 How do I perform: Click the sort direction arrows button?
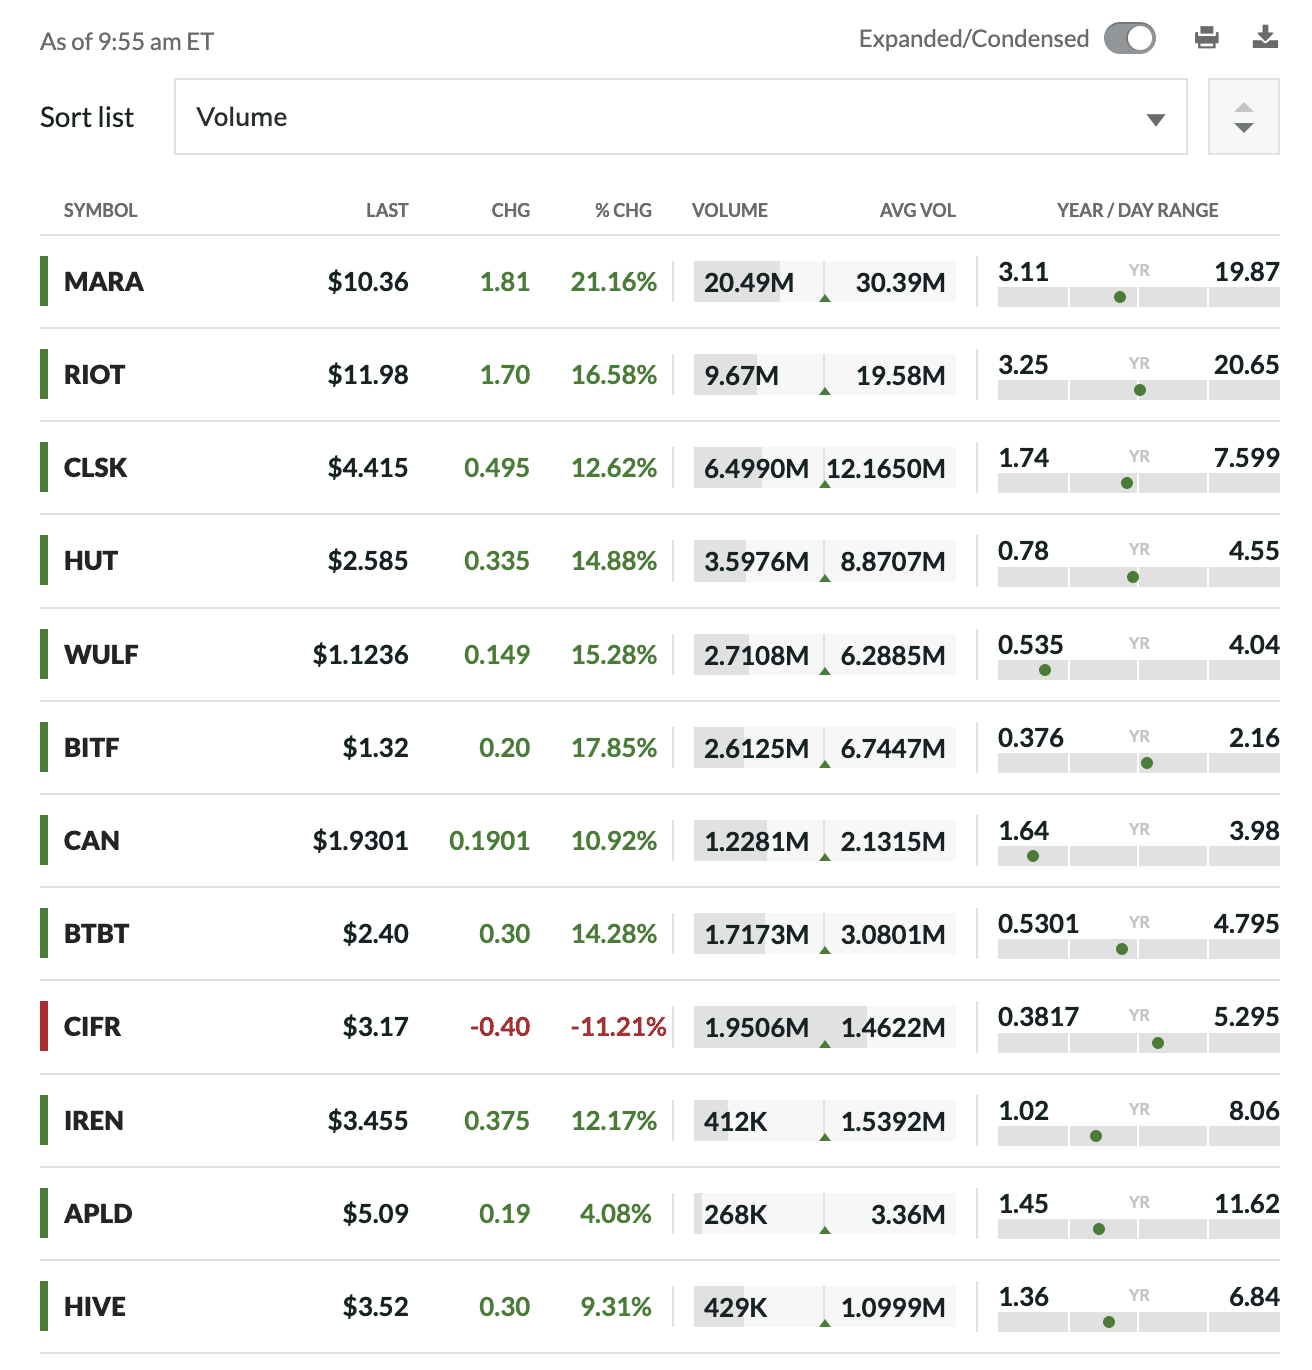(1243, 117)
